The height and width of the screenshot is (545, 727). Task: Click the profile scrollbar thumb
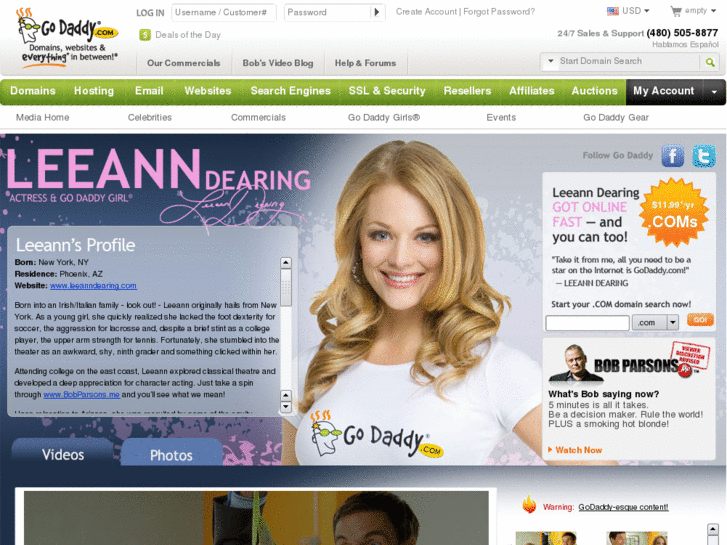(286, 288)
